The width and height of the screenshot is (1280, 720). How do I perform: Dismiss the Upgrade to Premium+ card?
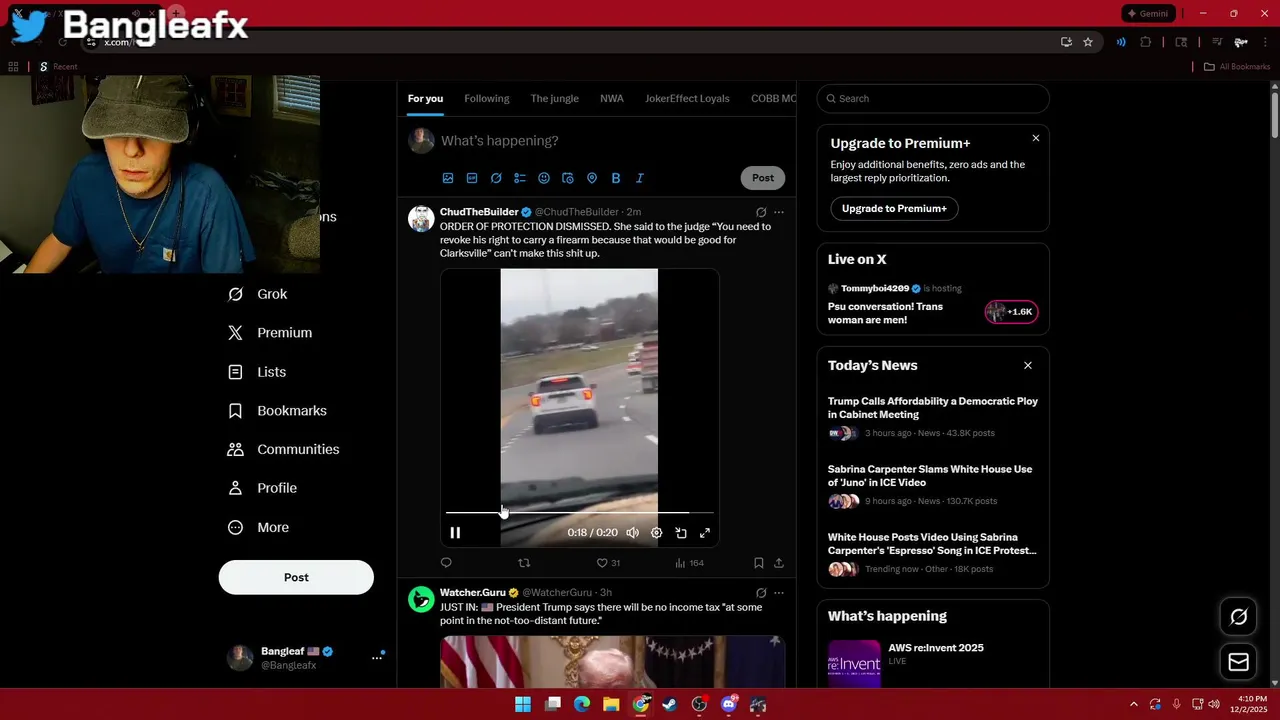tap(1036, 138)
